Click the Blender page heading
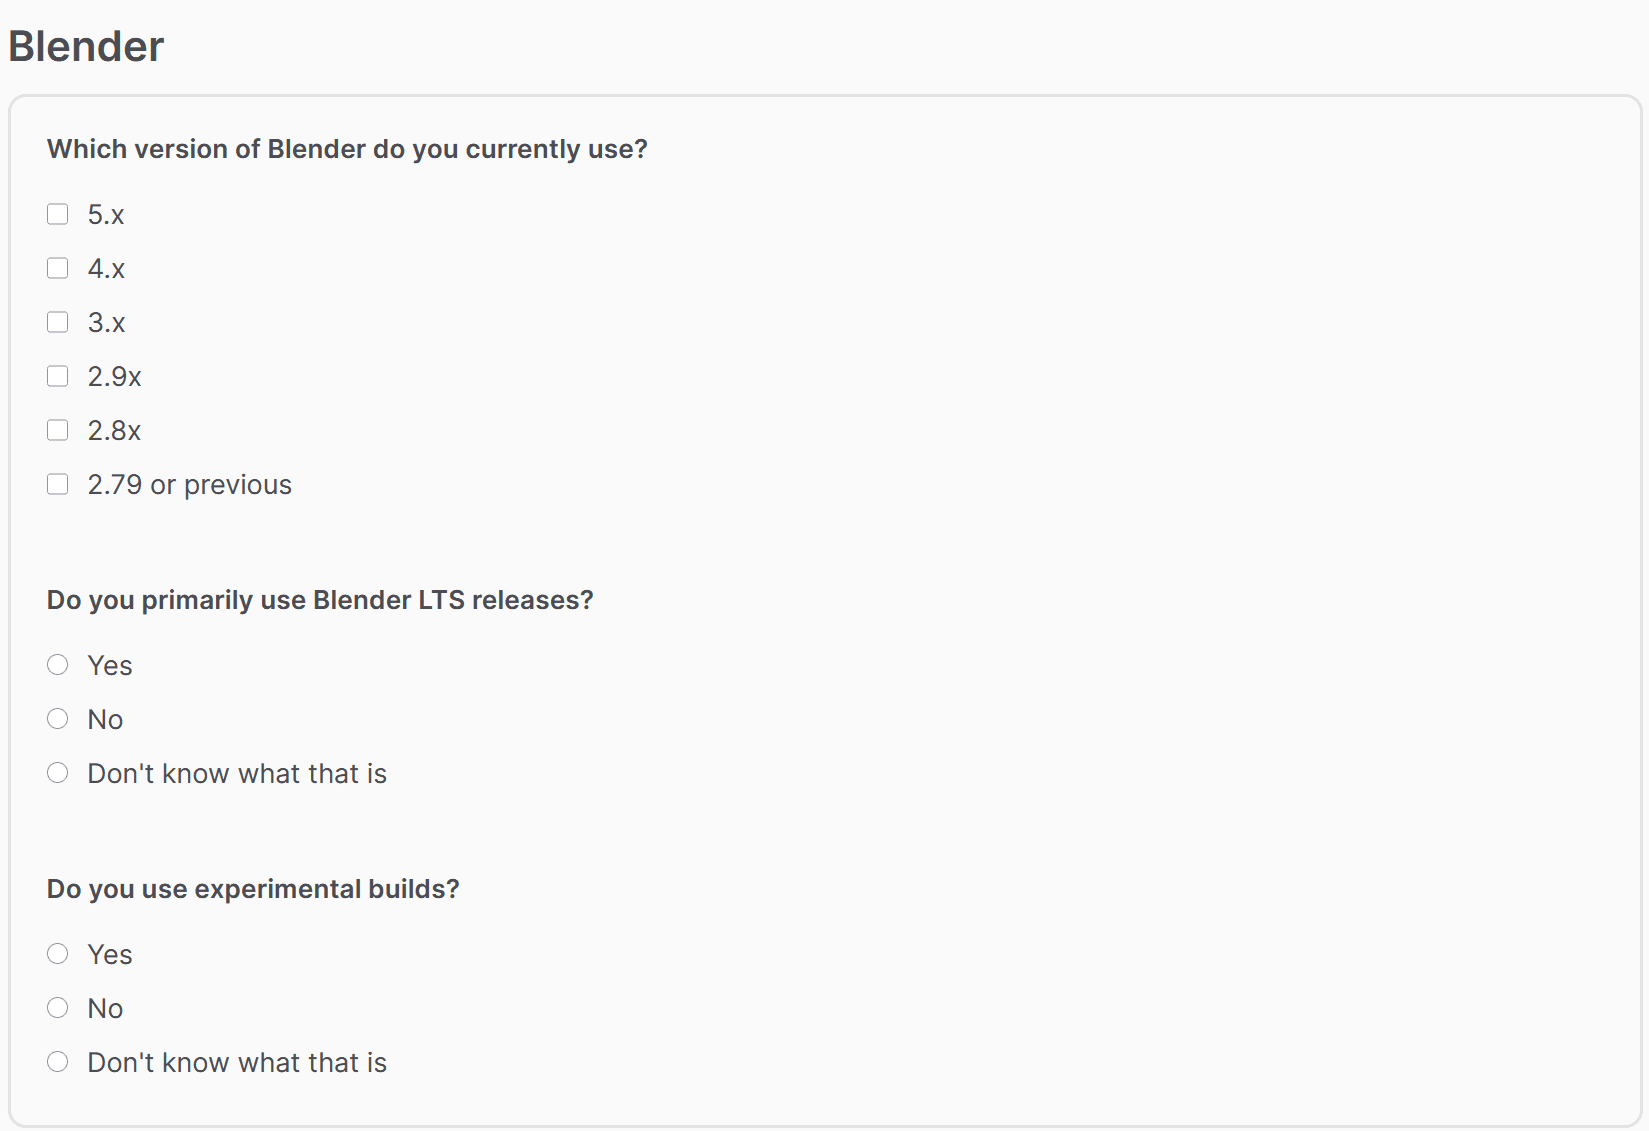The height and width of the screenshot is (1131, 1649). 86,45
